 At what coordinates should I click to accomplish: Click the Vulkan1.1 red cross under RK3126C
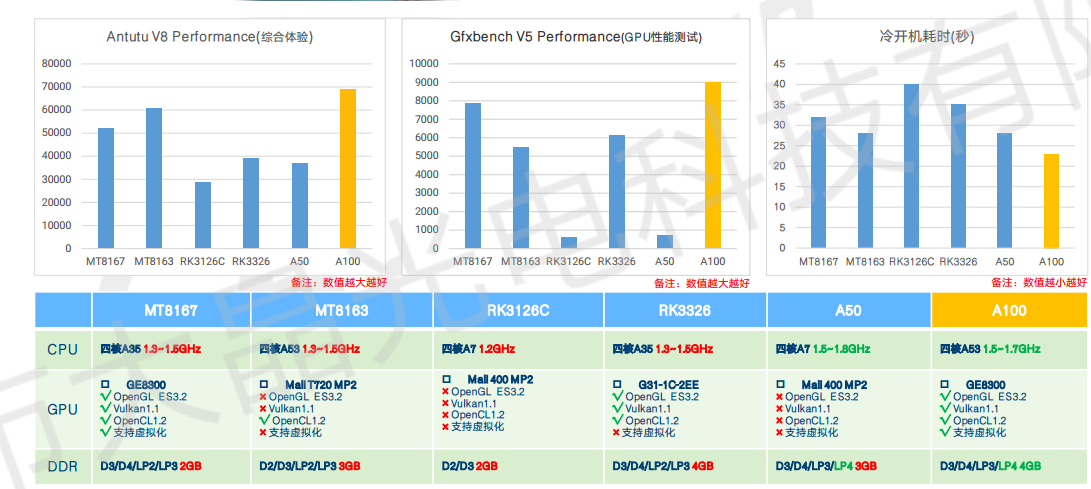point(445,404)
